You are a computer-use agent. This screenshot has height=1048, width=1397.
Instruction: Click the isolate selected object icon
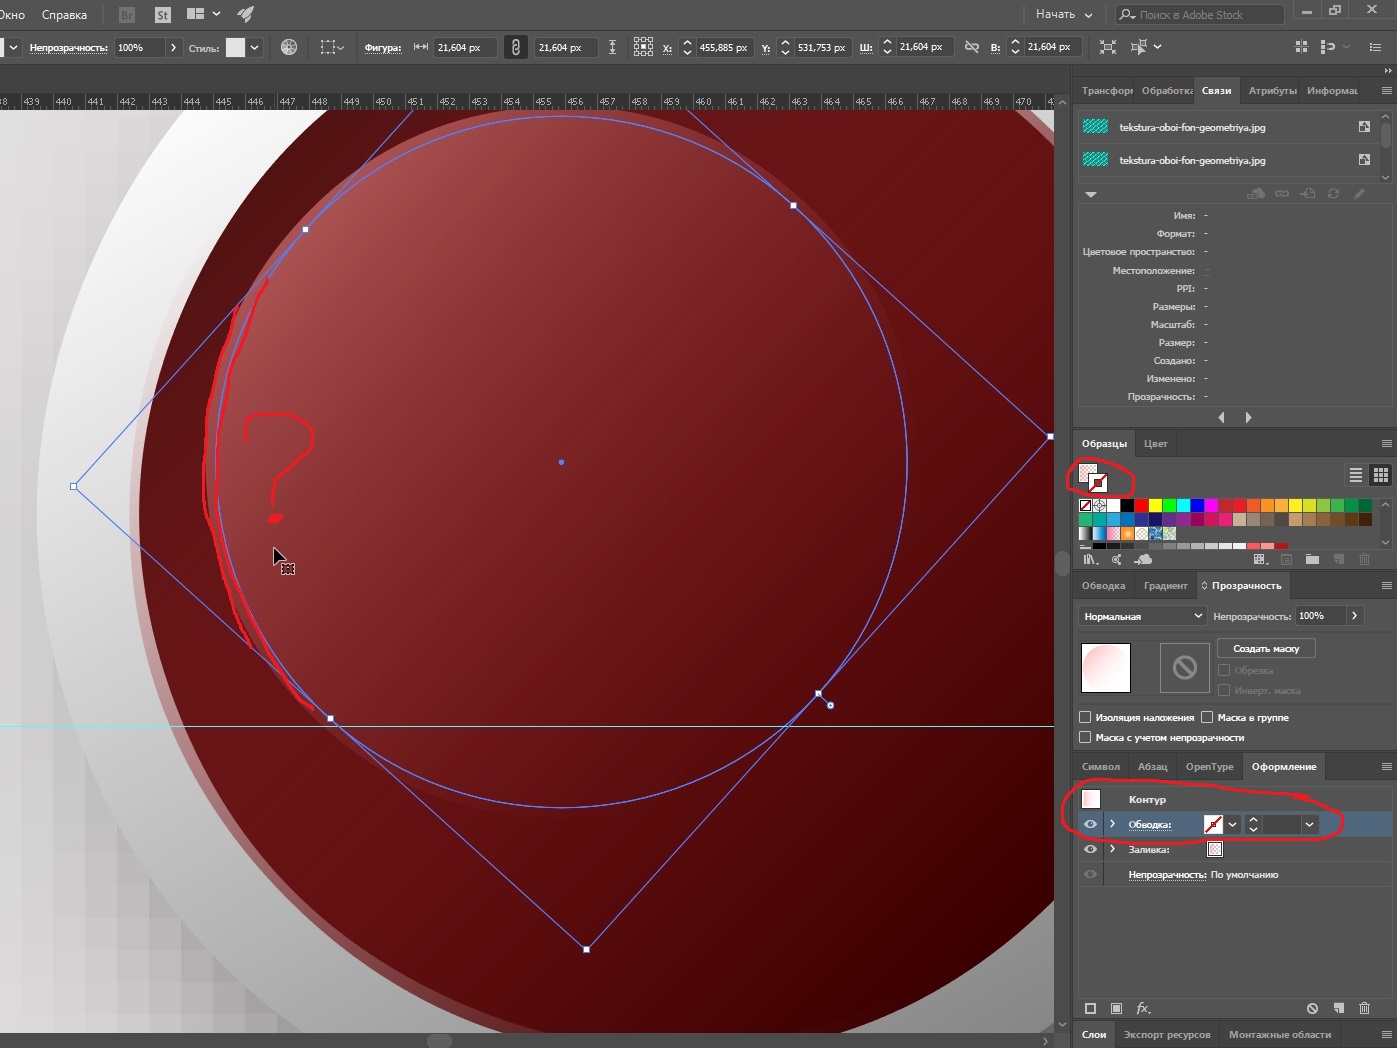pyautogui.click(x=1107, y=47)
